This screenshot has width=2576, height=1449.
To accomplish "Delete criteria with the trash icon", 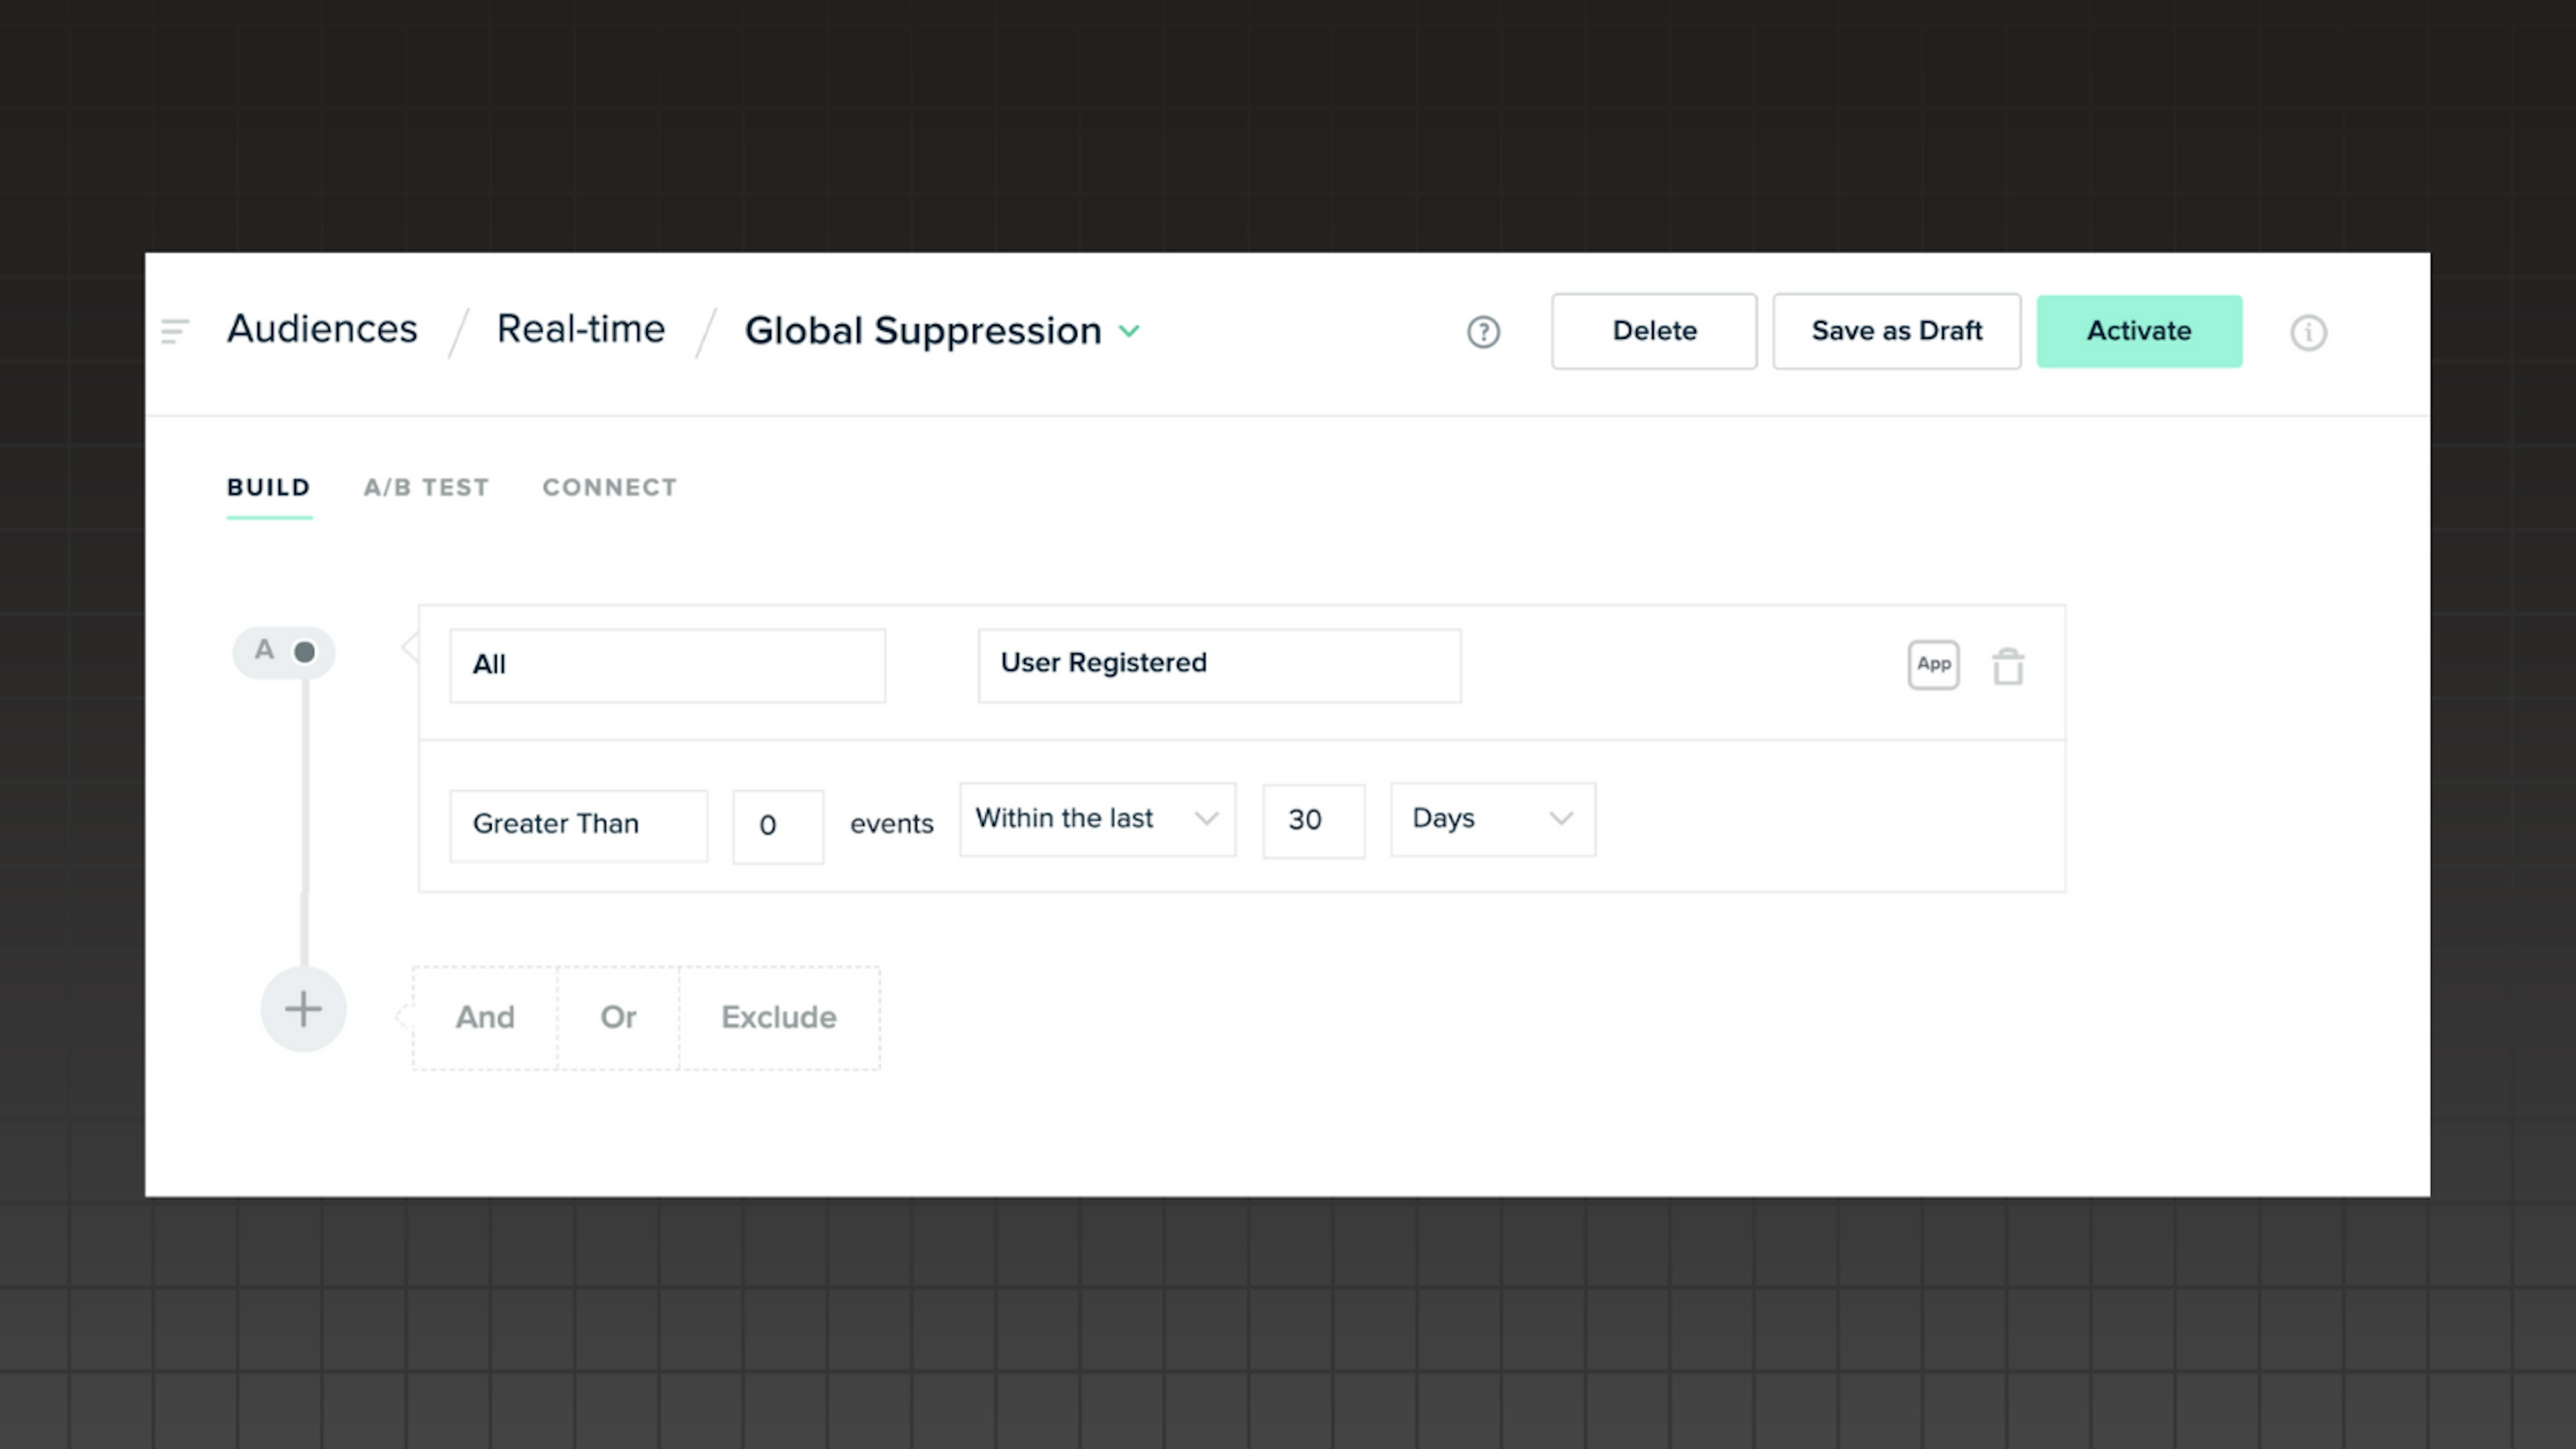I will pyautogui.click(x=2007, y=667).
